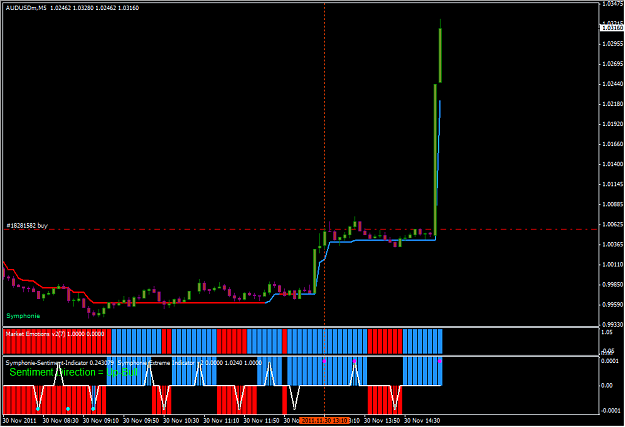Click the orange 2011.11.30 13:10 crosshair time tag
The height and width of the screenshot is (427, 625).
tap(324, 421)
